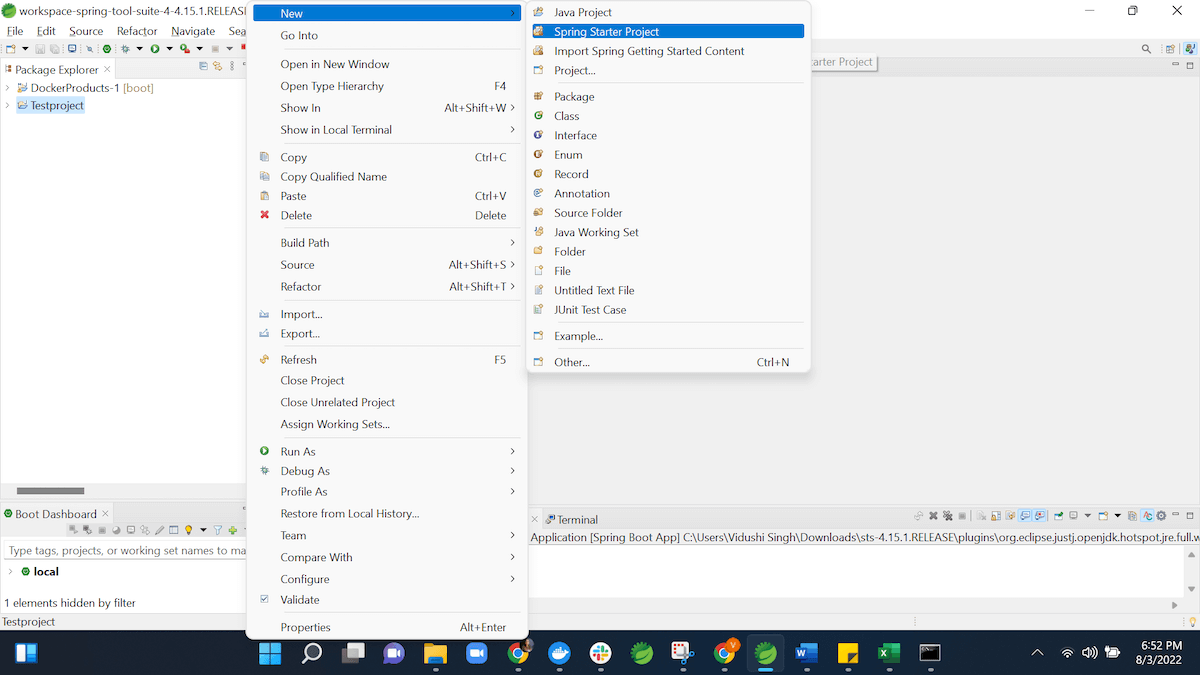Click the filter icon in Boot Dashboard
Image resolution: width=1200 pixels, height=675 pixels.
pos(217,528)
